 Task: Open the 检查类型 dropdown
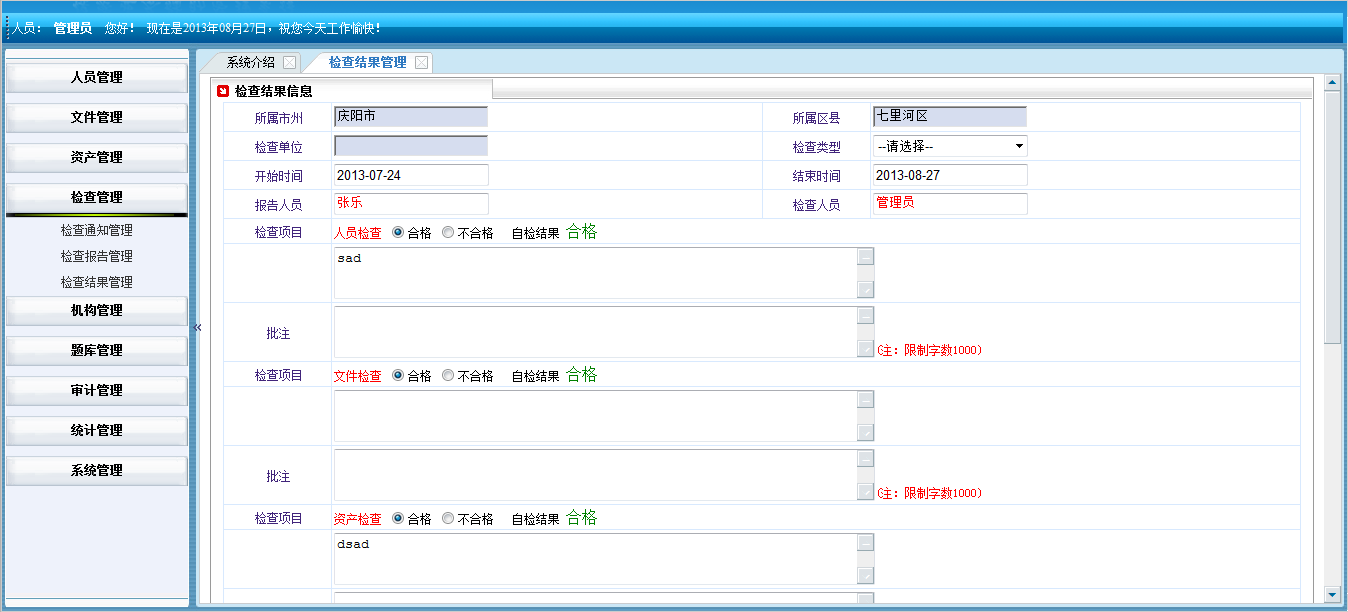[x=950, y=146]
